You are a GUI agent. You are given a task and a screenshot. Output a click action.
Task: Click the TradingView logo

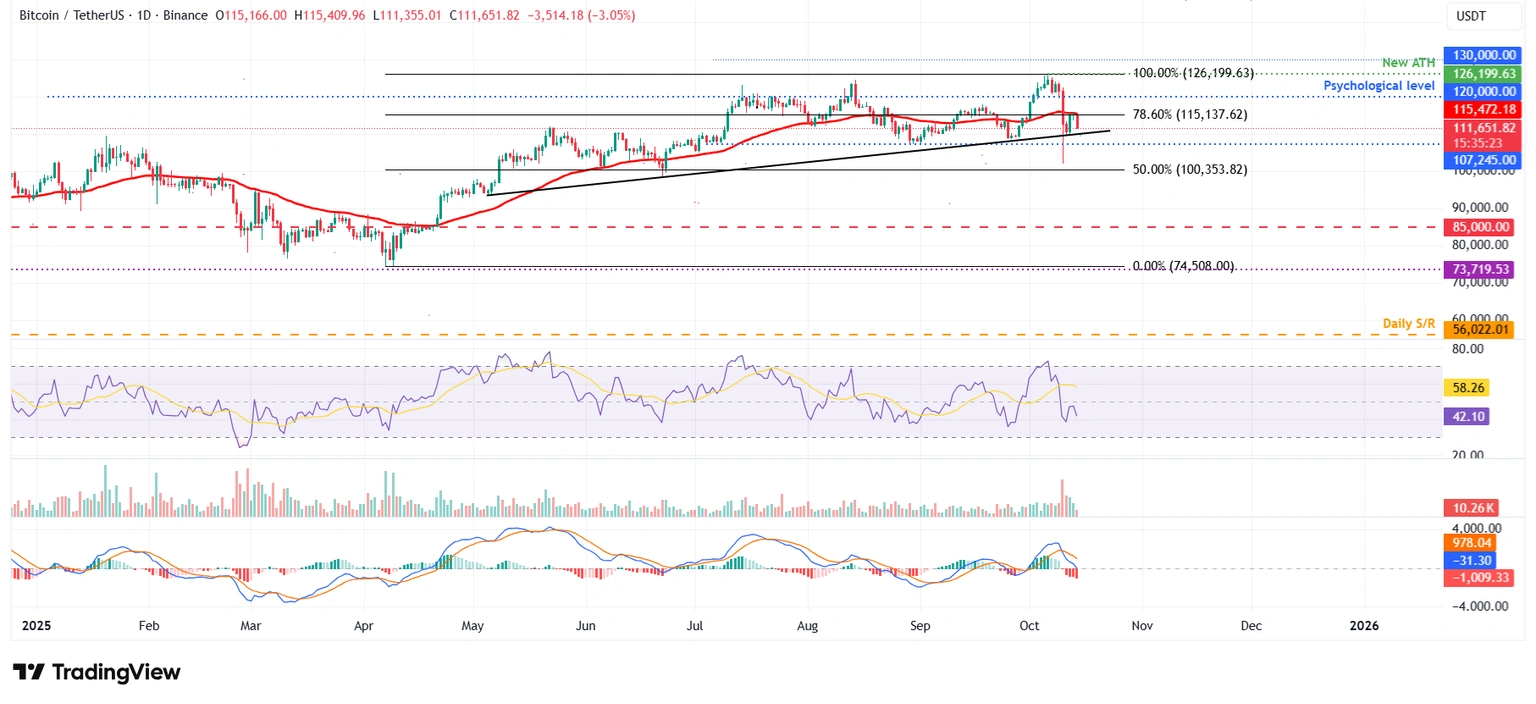pos(95,672)
